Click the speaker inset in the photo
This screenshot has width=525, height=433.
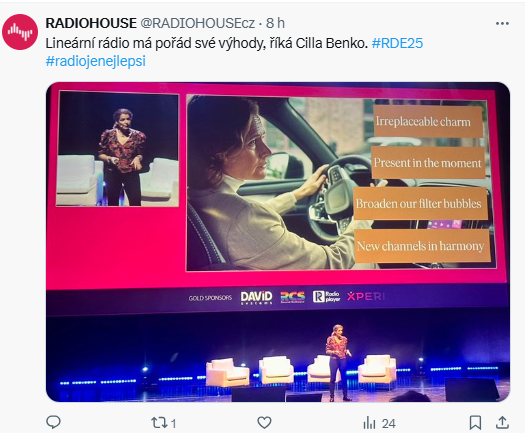(x=117, y=149)
